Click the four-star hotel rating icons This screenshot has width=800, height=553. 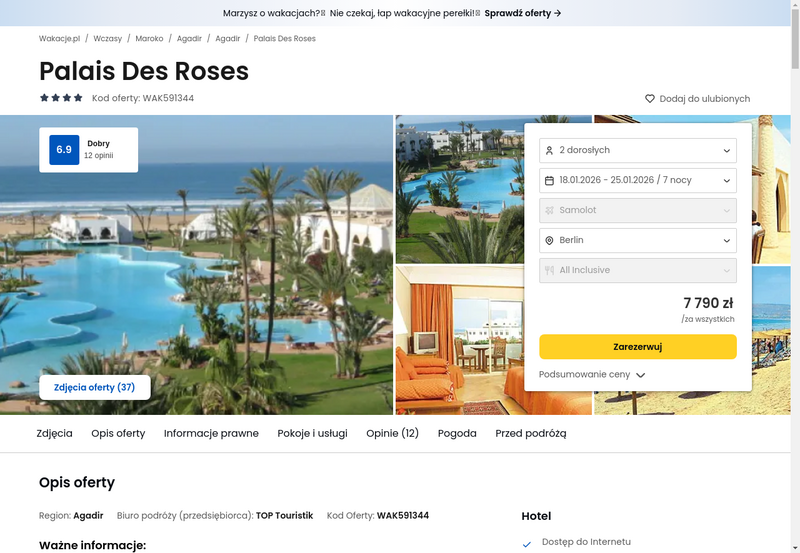pyautogui.click(x=61, y=98)
